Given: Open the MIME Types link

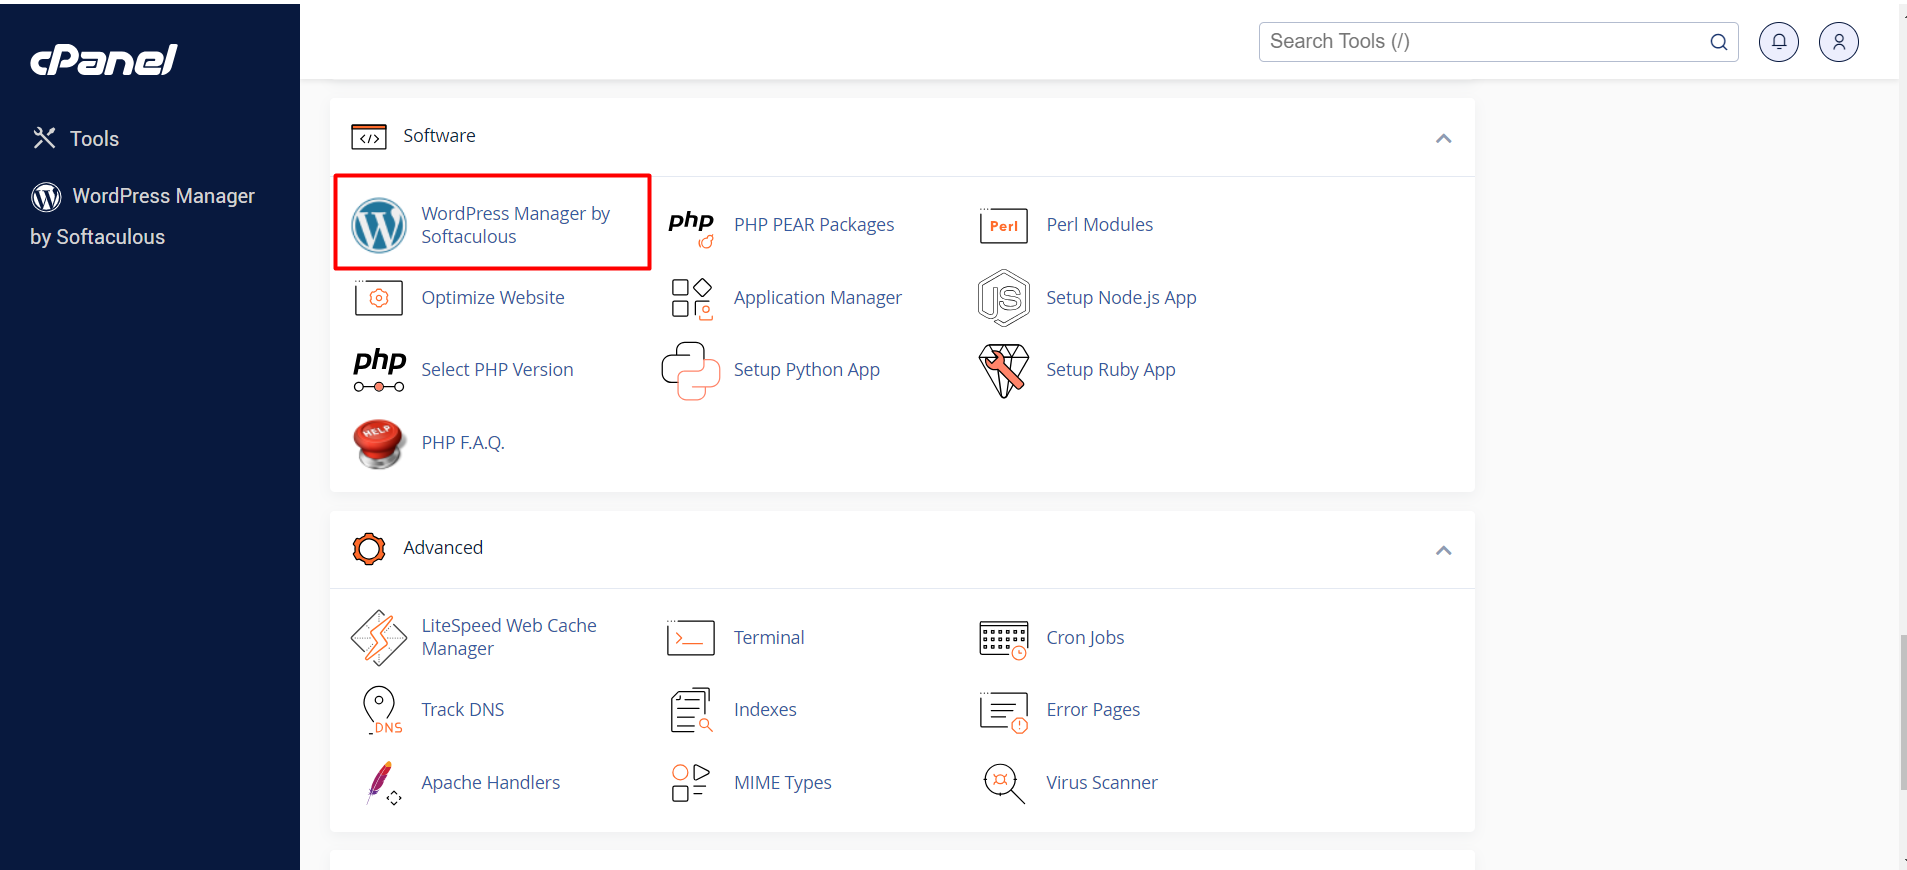Looking at the screenshot, I should pyautogui.click(x=783, y=783).
